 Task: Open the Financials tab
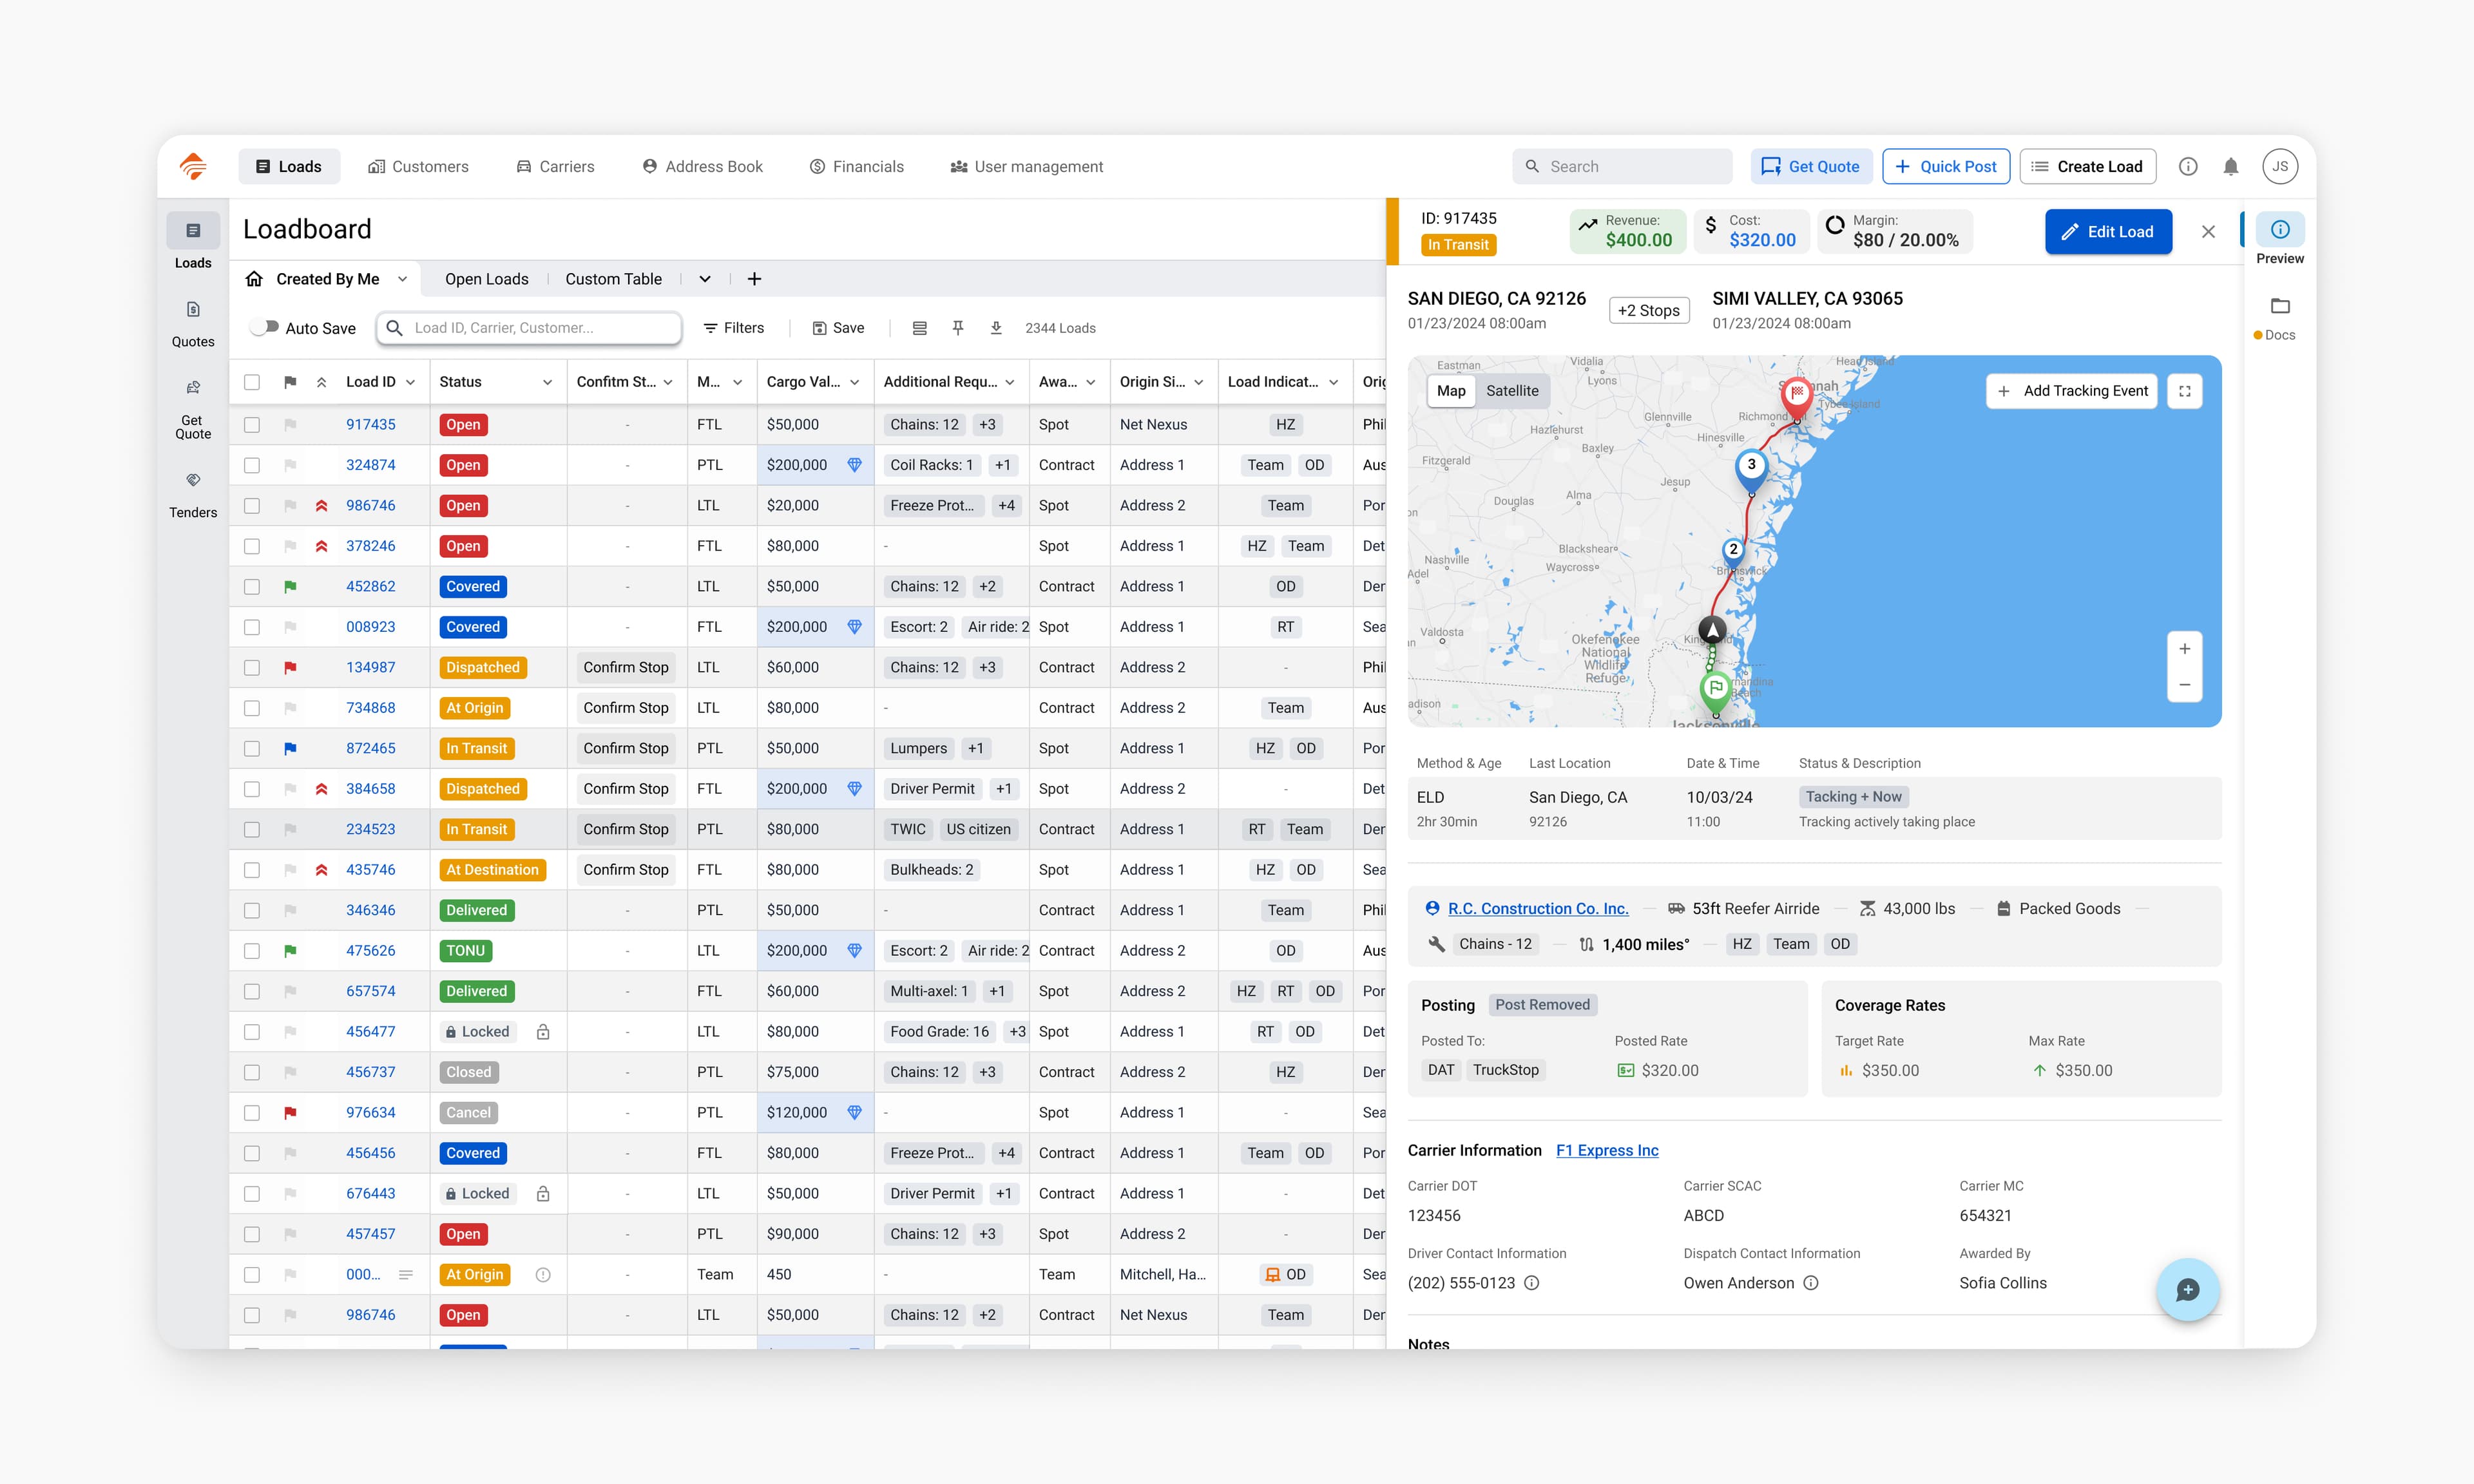pyautogui.click(x=857, y=167)
